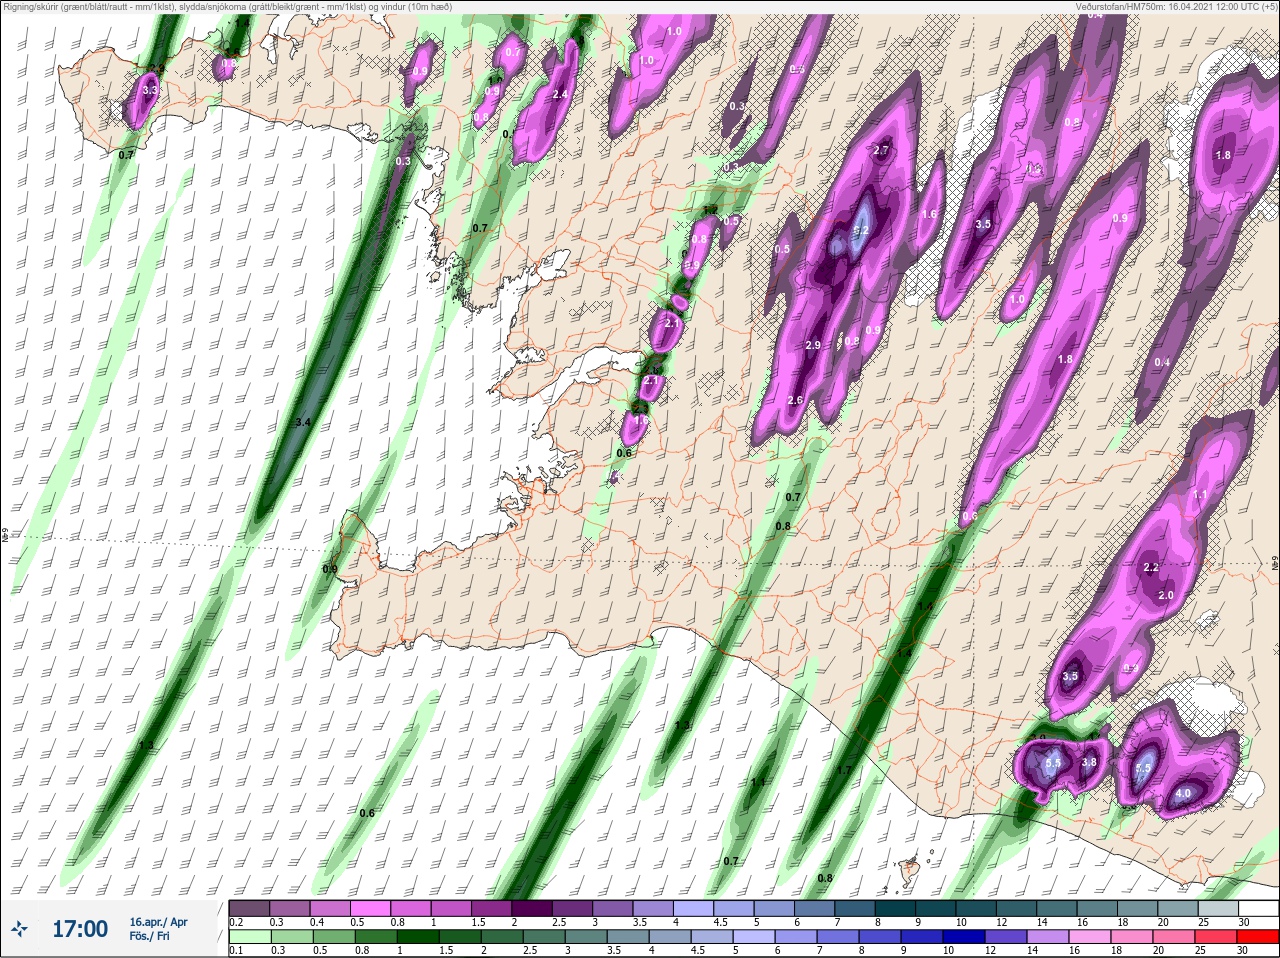Select the palest green swatch labeled 0.1
The image size is (1280, 958).
click(249, 937)
